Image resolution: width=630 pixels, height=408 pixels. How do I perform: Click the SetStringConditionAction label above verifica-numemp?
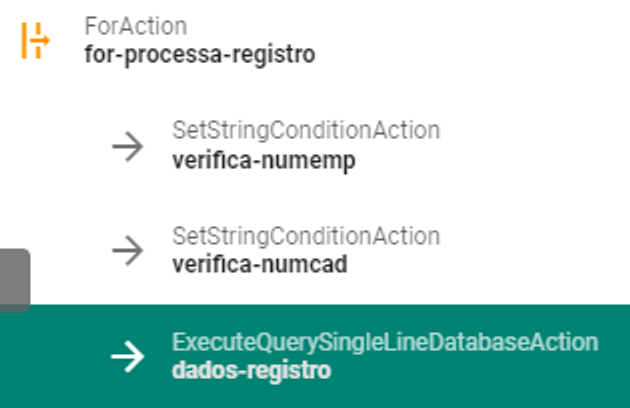coord(305,131)
